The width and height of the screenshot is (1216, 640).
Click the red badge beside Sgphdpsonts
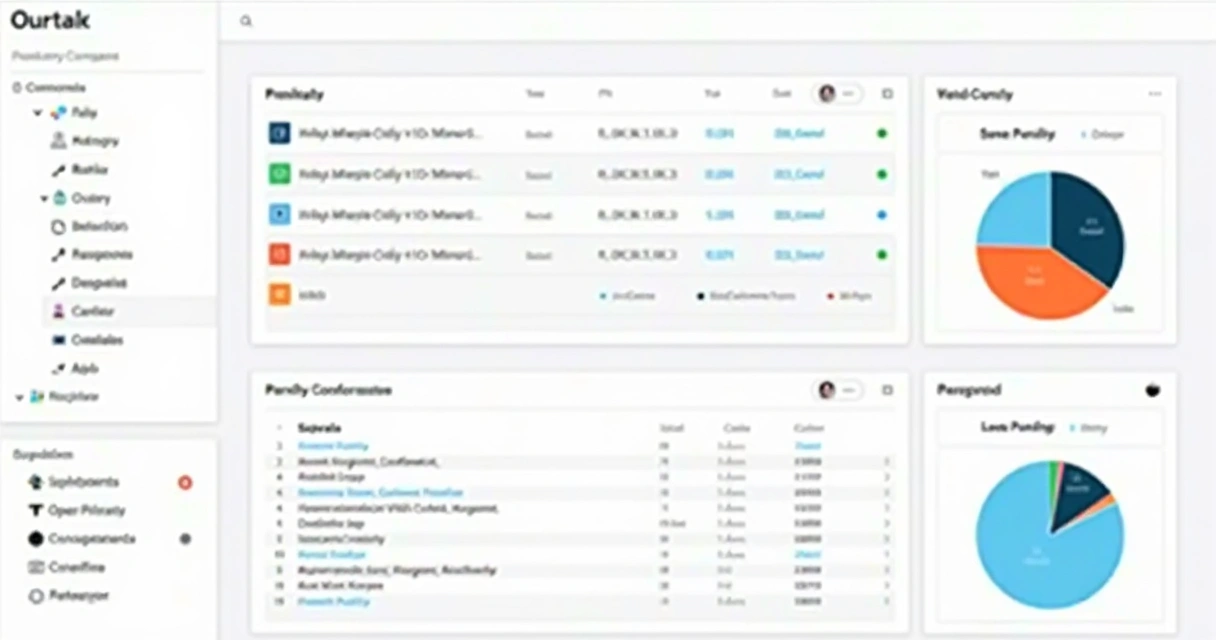(185, 482)
